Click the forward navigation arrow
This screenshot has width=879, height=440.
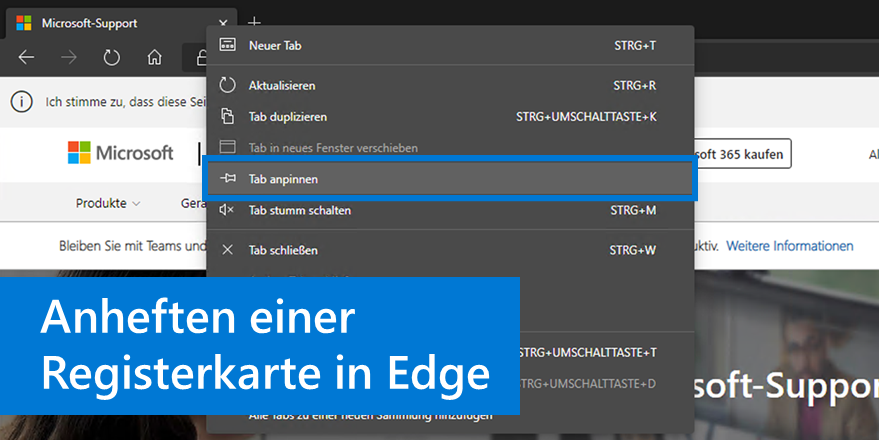click(x=69, y=57)
